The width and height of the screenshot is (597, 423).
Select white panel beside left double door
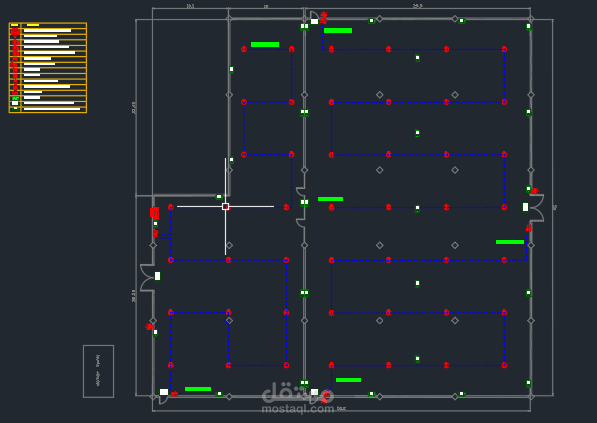(x=157, y=276)
